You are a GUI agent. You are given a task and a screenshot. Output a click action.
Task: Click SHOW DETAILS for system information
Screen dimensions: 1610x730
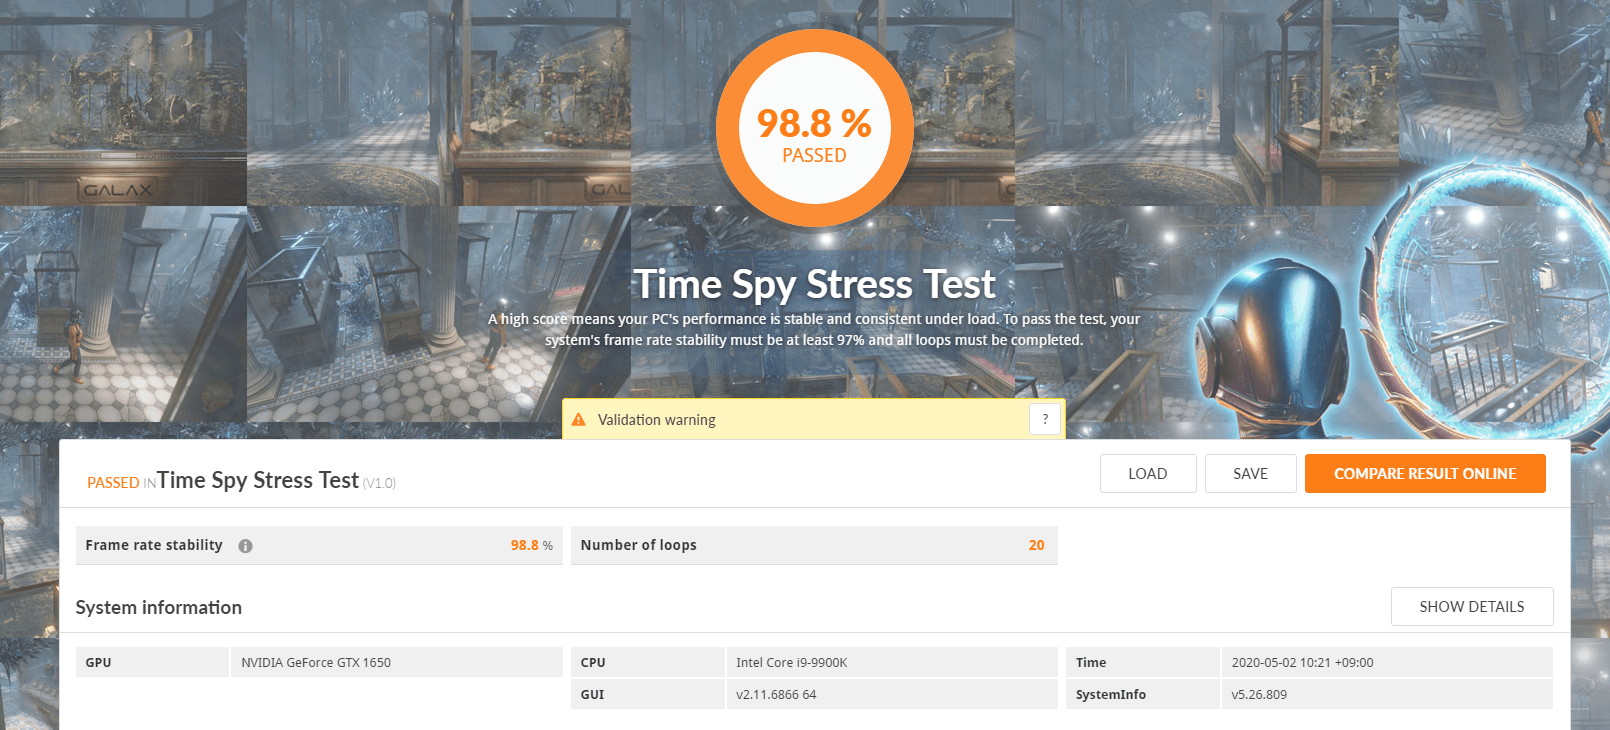pos(1472,607)
